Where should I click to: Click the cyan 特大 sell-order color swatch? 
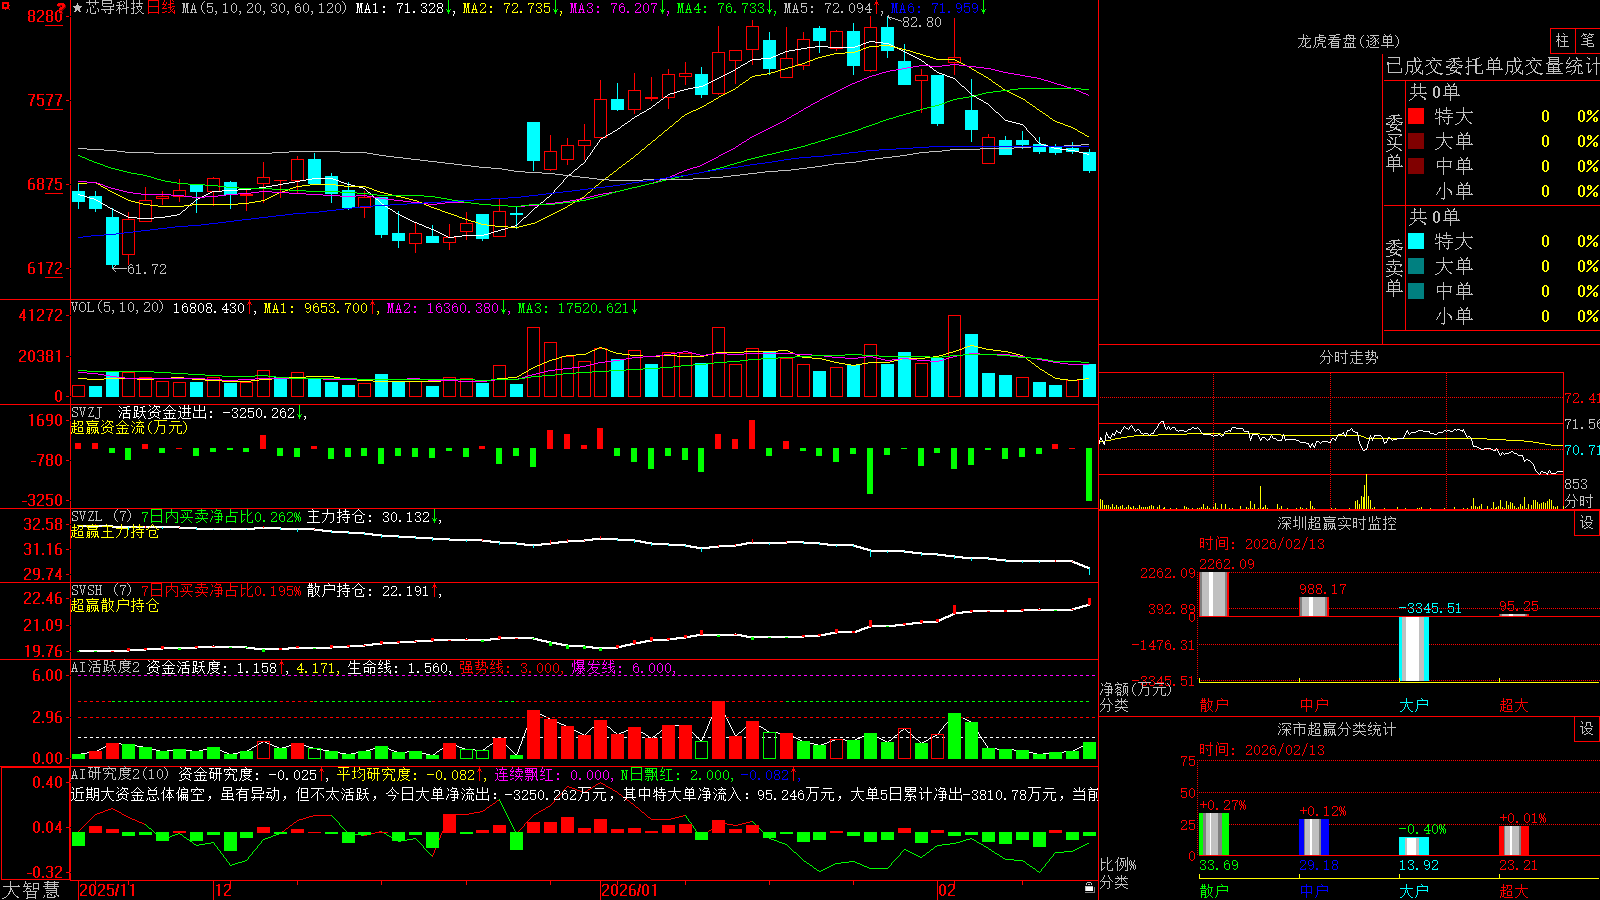tap(1416, 241)
